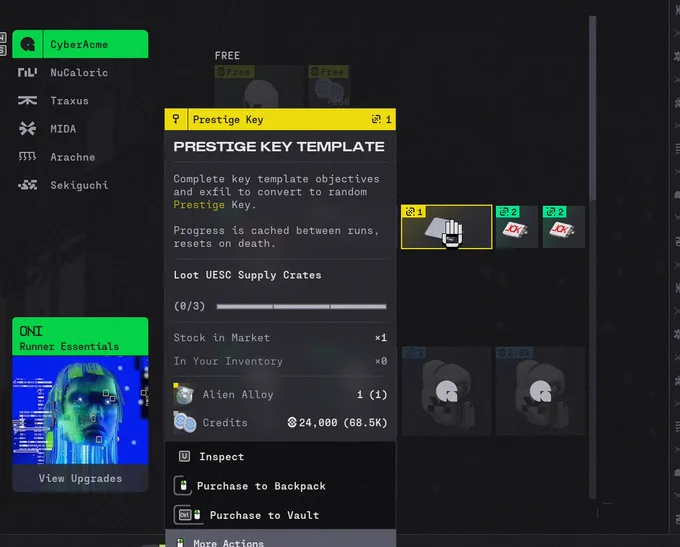Click the Stock in Market row
The height and width of the screenshot is (547, 680).
(280, 337)
